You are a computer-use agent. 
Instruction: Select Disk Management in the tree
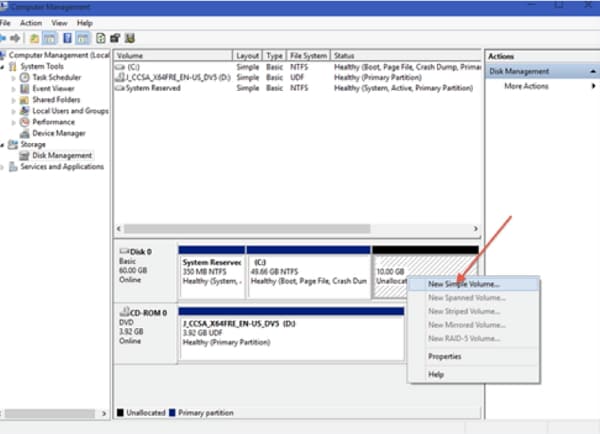[62, 155]
